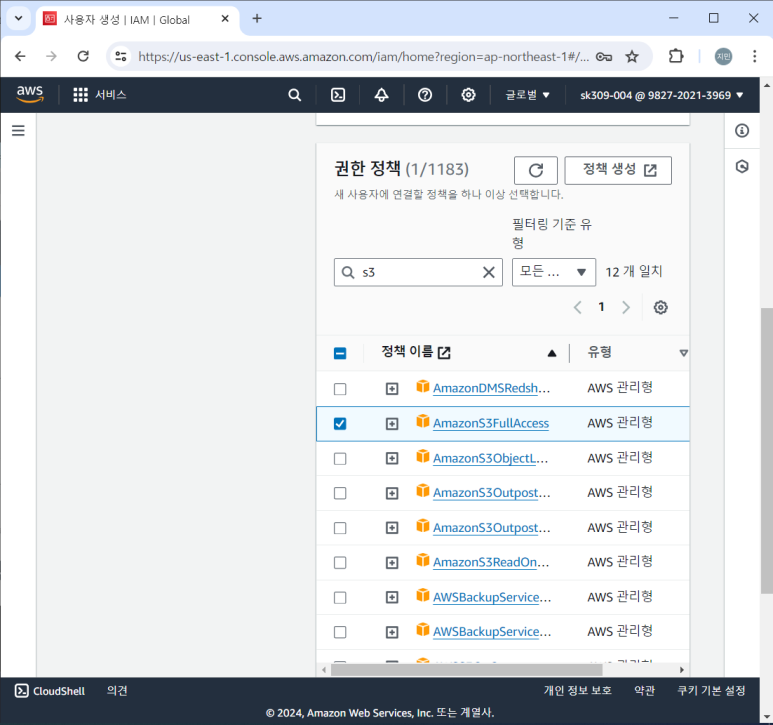Click the browser address bar URL
This screenshot has height=725, width=773.
click(363, 57)
